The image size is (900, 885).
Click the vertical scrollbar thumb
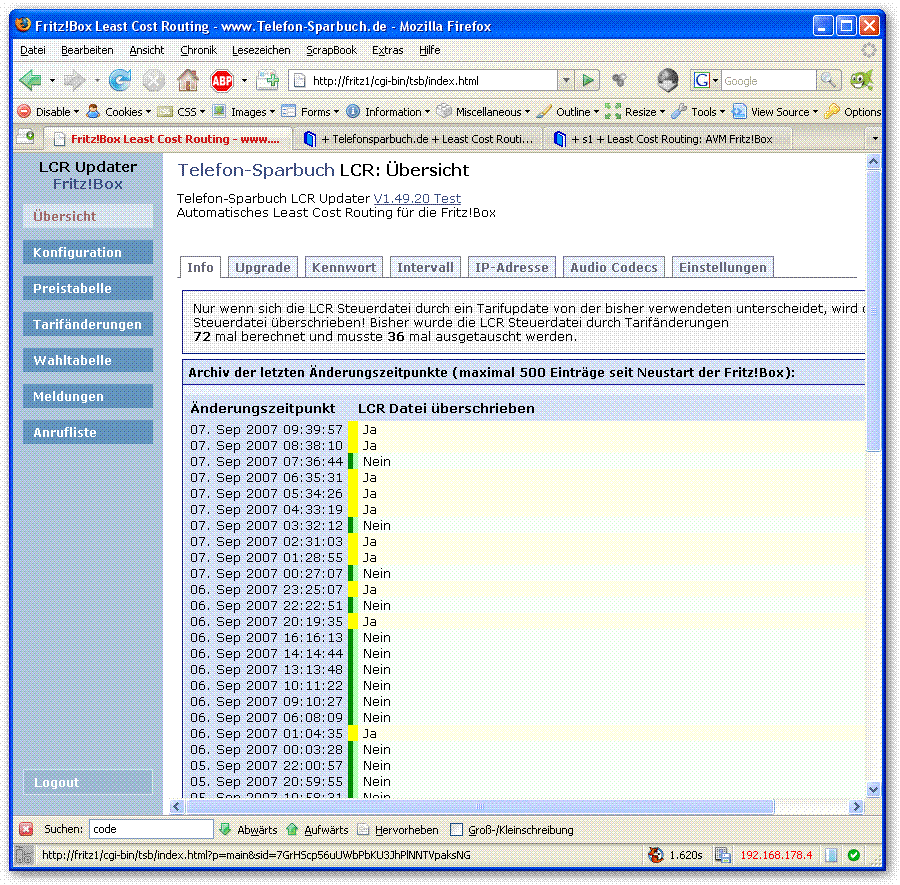[873, 310]
